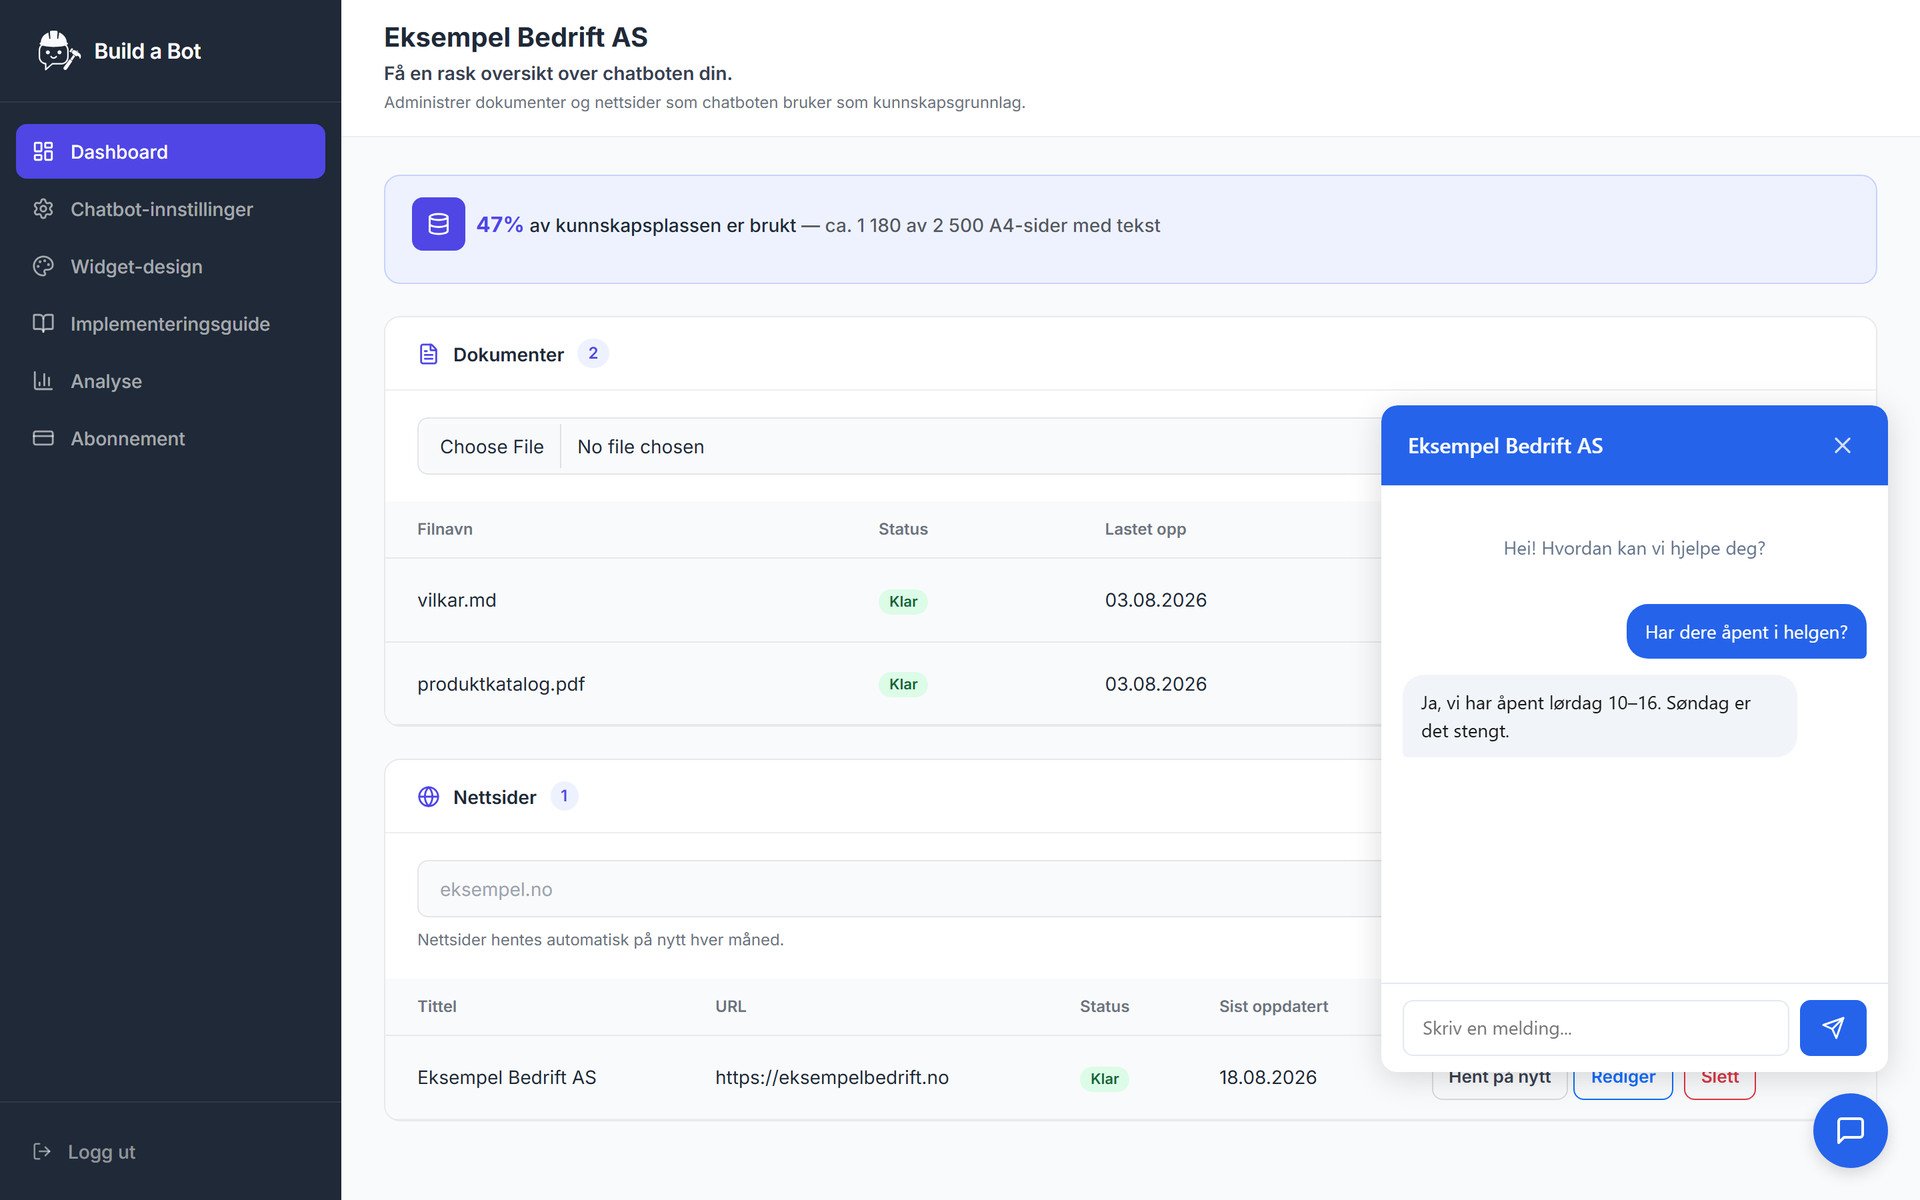Click the Sist oppdatert column header
Image resolution: width=1920 pixels, height=1200 pixels.
1273,1006
